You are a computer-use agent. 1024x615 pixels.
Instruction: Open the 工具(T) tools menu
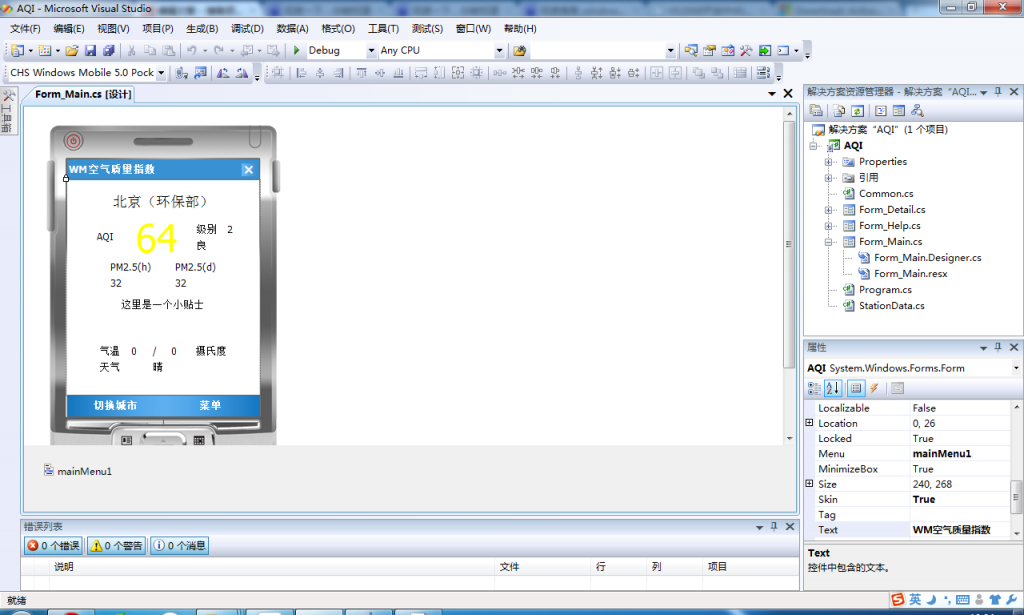(383, 29)
